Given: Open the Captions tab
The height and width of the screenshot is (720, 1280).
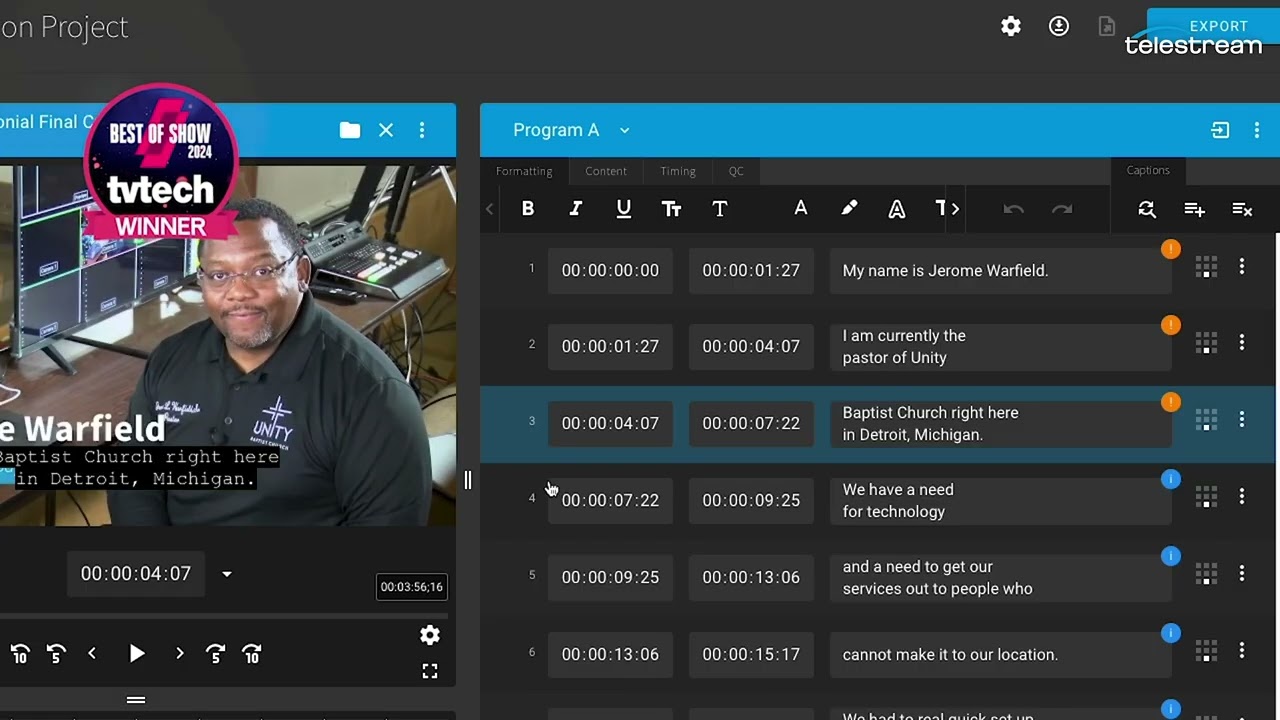Looking at the screenshot, I should 1148,170.
